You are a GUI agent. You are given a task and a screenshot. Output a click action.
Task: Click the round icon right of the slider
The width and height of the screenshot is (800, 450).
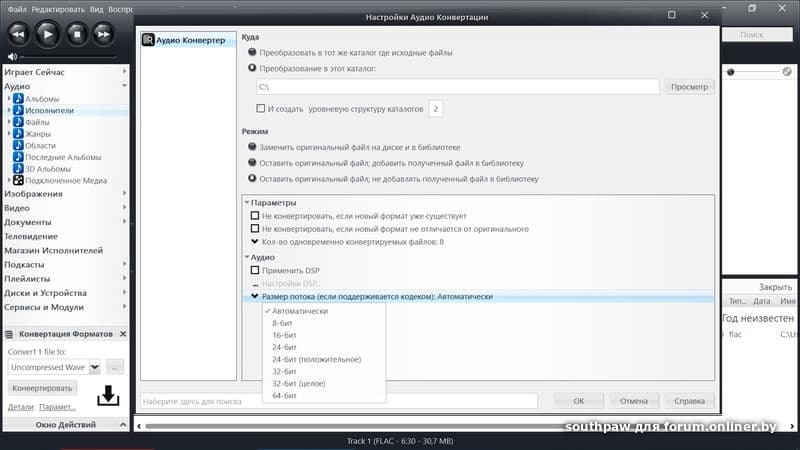point(787,72)
